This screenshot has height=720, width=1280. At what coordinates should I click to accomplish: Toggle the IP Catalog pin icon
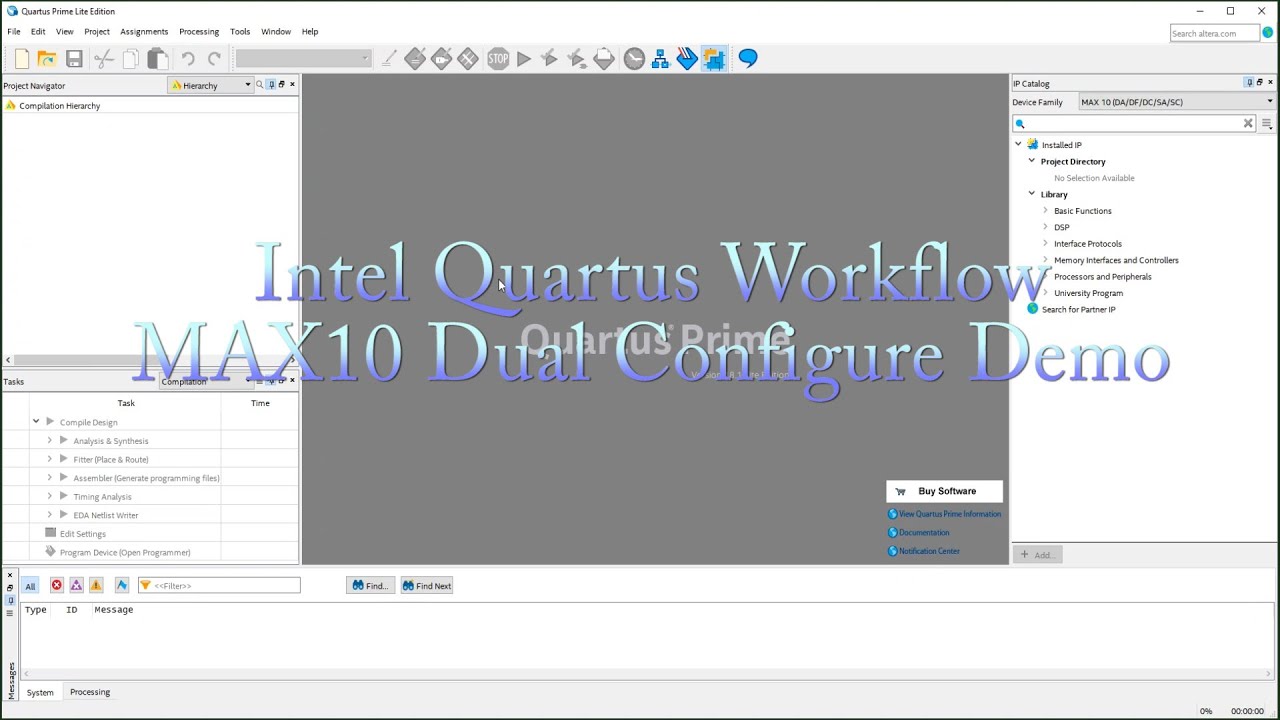[1249, 83]
